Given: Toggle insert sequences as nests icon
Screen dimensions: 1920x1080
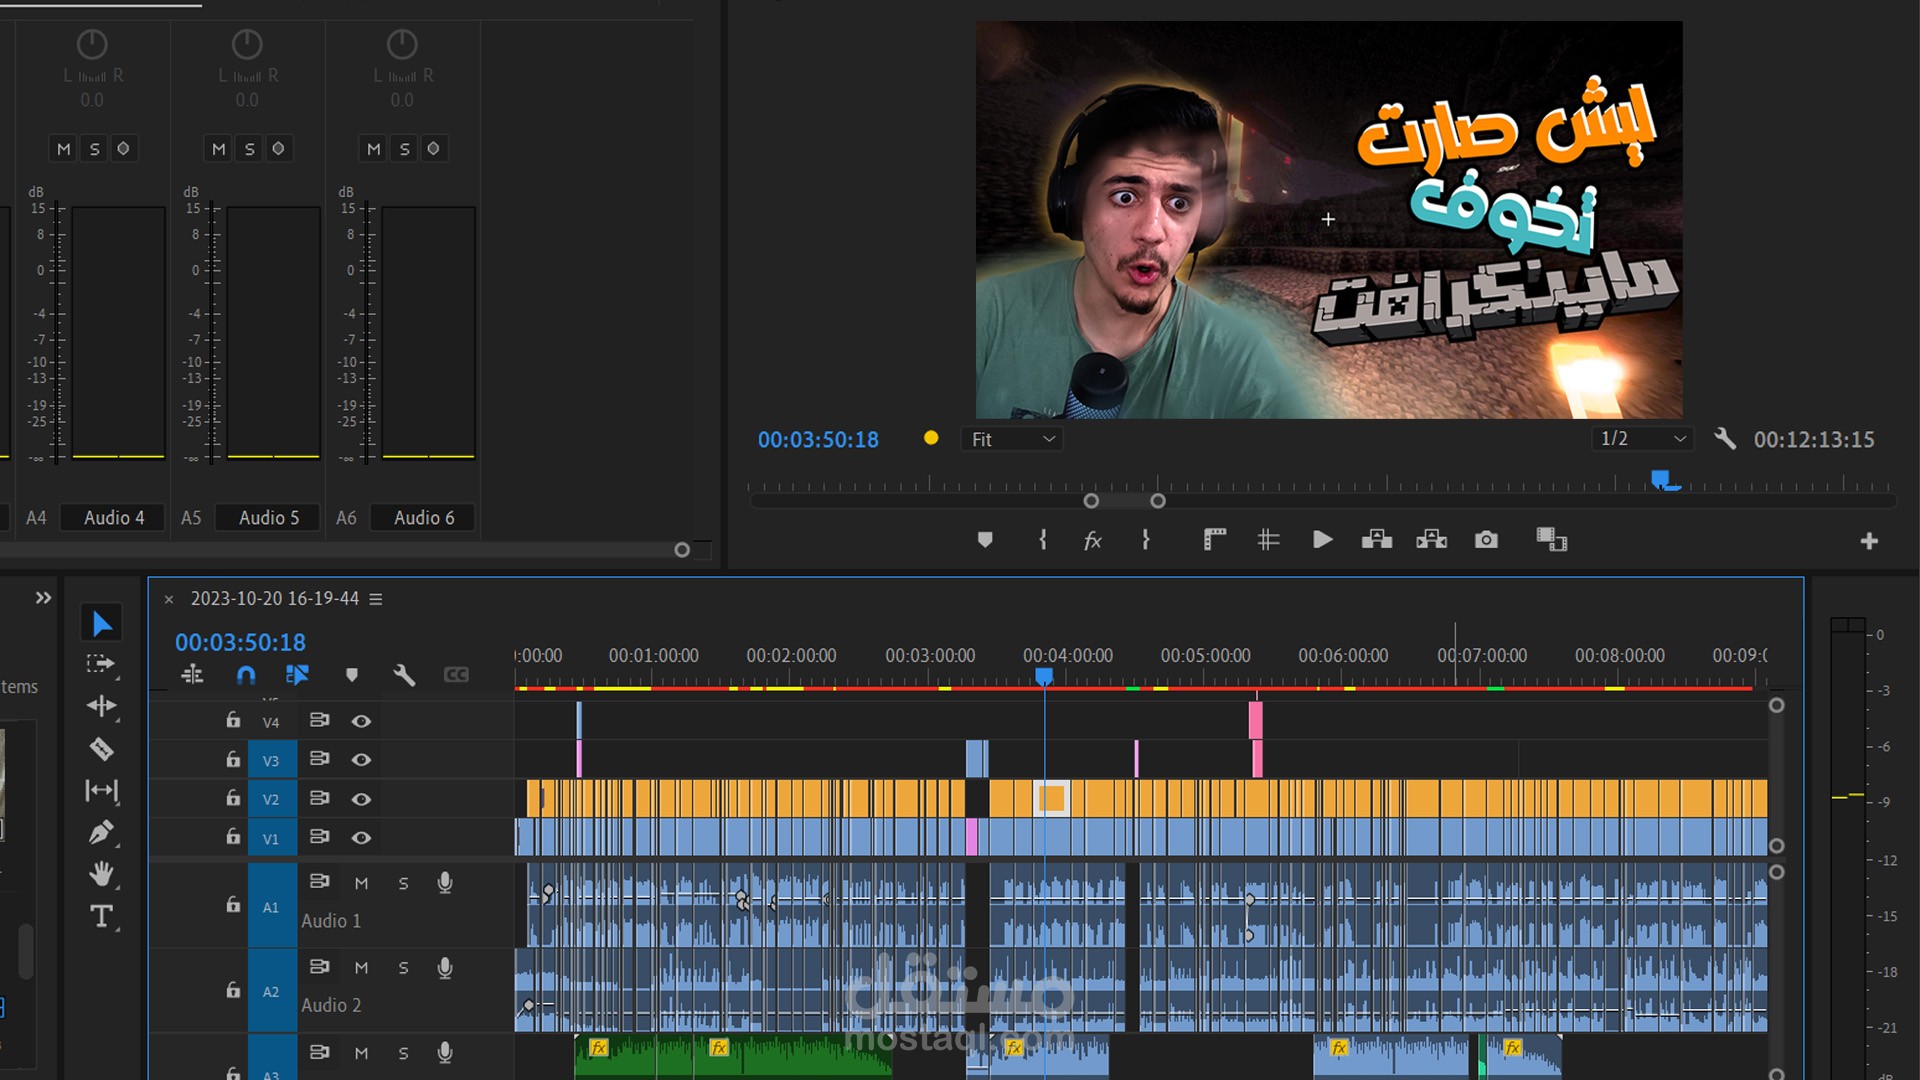Looking at the screenshot, I should 192,675.
